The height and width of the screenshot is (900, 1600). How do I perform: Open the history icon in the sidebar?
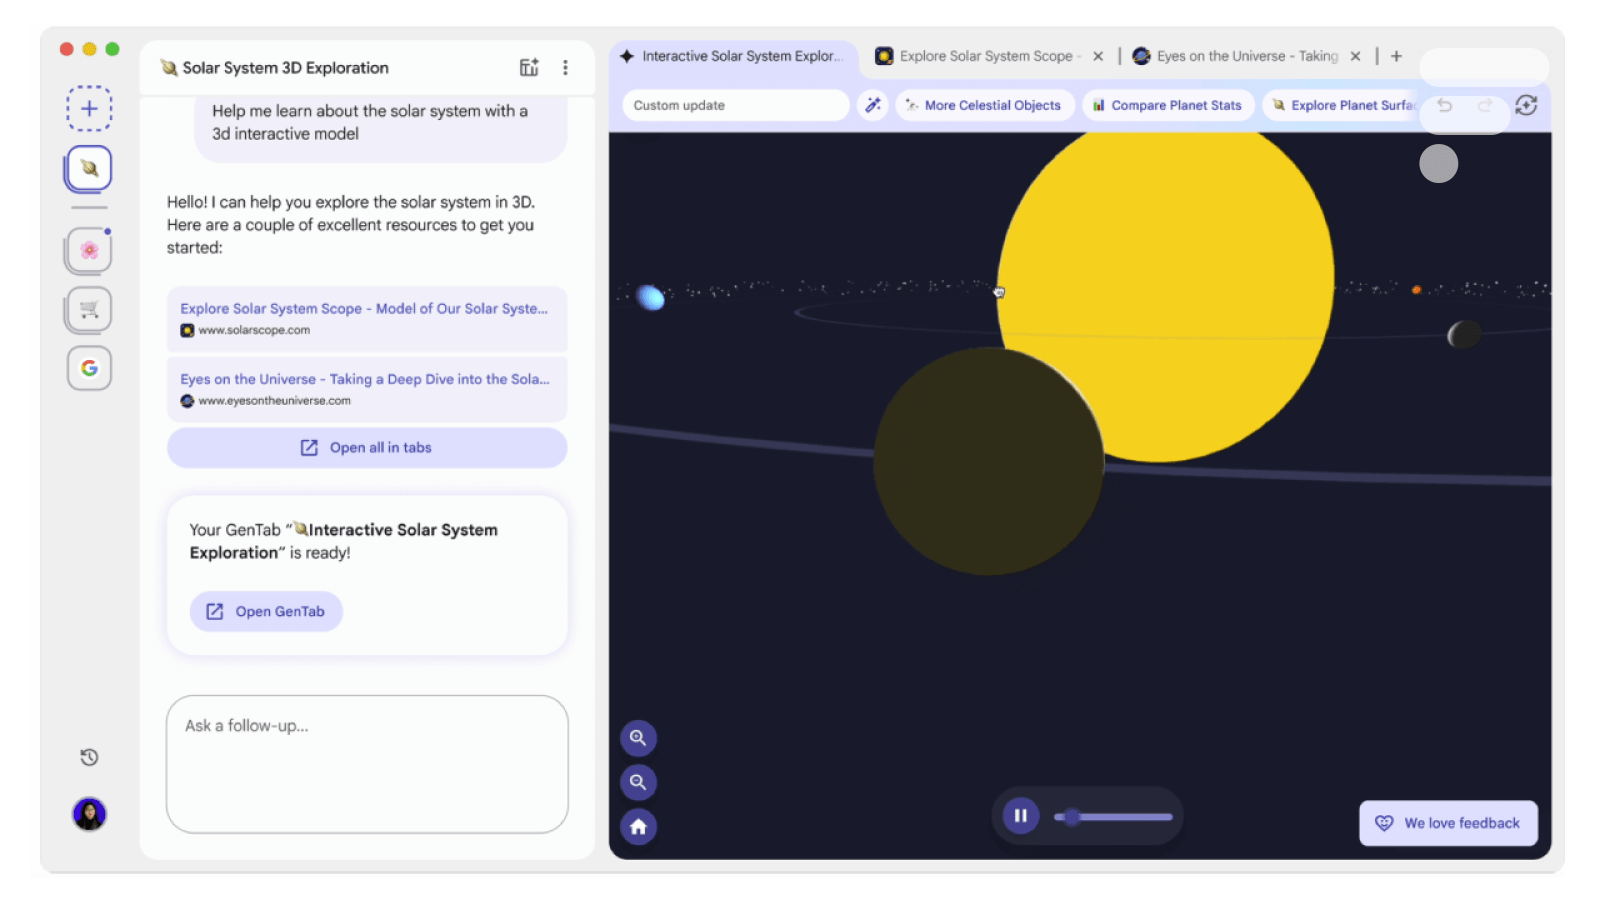pos(88,757)
